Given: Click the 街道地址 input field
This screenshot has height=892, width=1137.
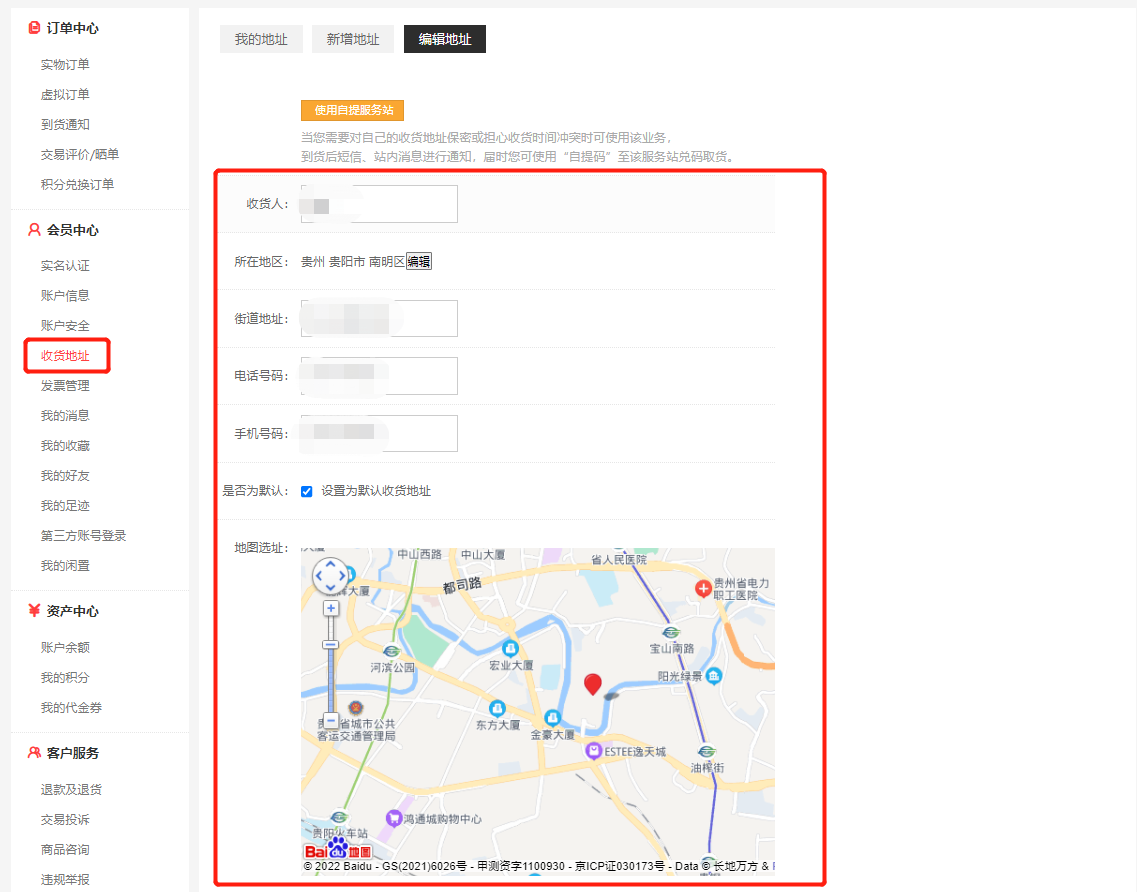Looking at the screenshot, I should point(379,319).
